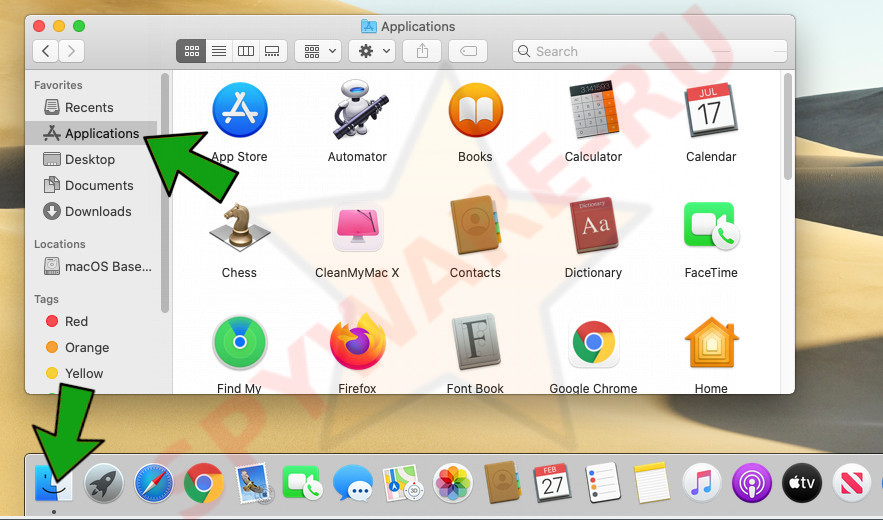Viewport: 883px width, 520px height.
Task: Switch to column view
Action: point(246,51)
